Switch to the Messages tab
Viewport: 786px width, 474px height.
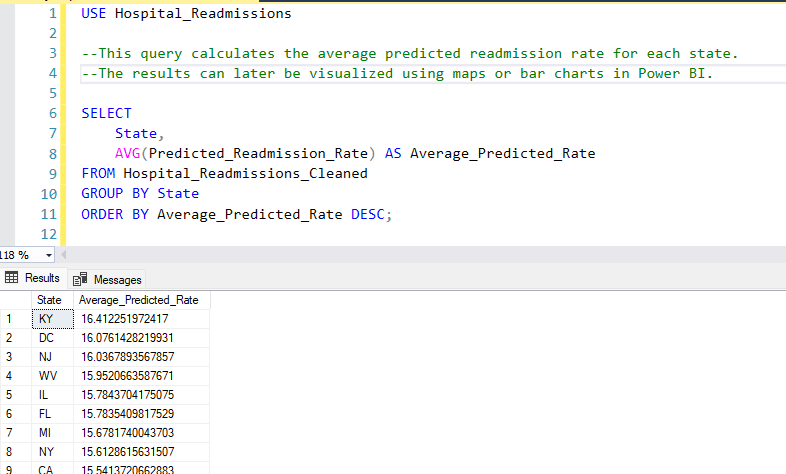107,280
